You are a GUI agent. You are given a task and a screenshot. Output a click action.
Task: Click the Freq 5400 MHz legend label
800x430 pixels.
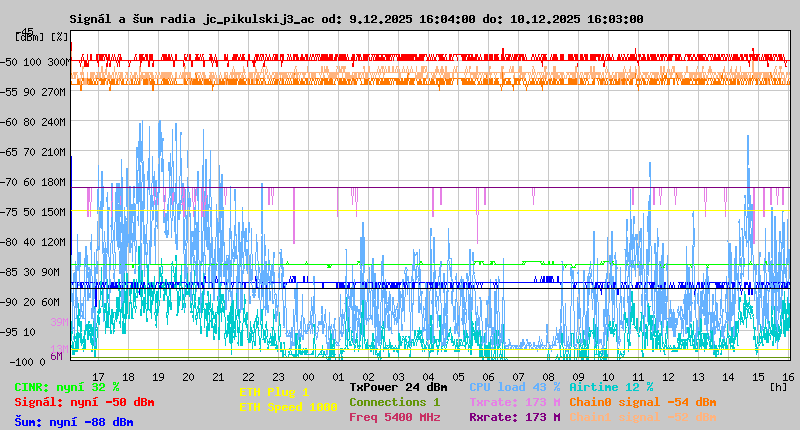pos(394,417)
